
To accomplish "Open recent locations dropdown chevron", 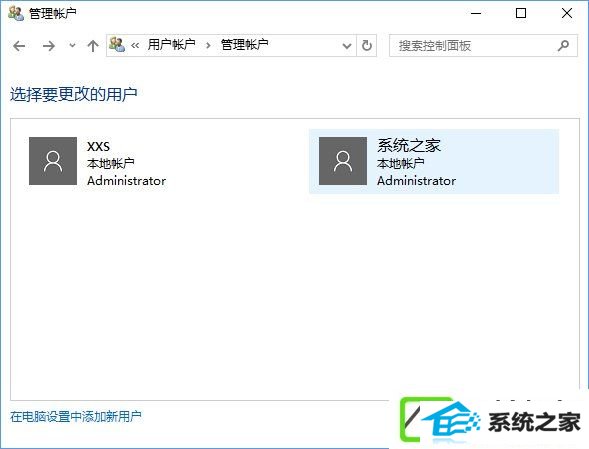I will pos(72,45).
